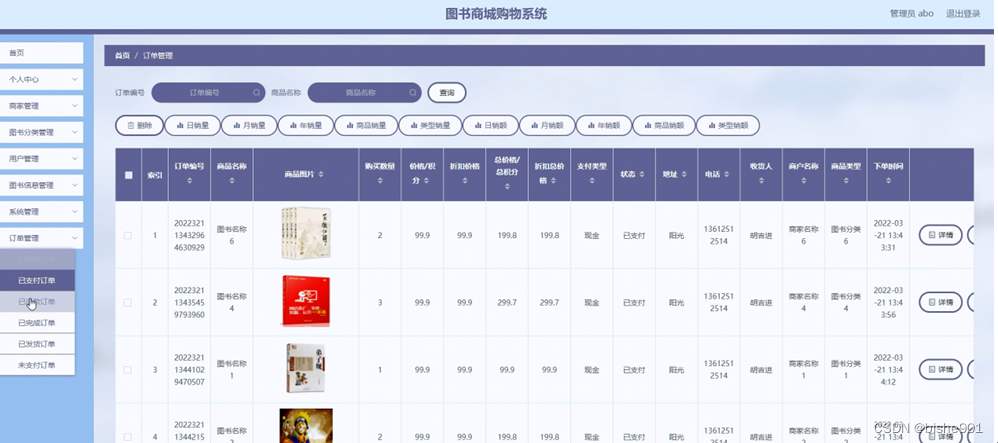Open book cover thumbnail in row 1

(306, 233)
